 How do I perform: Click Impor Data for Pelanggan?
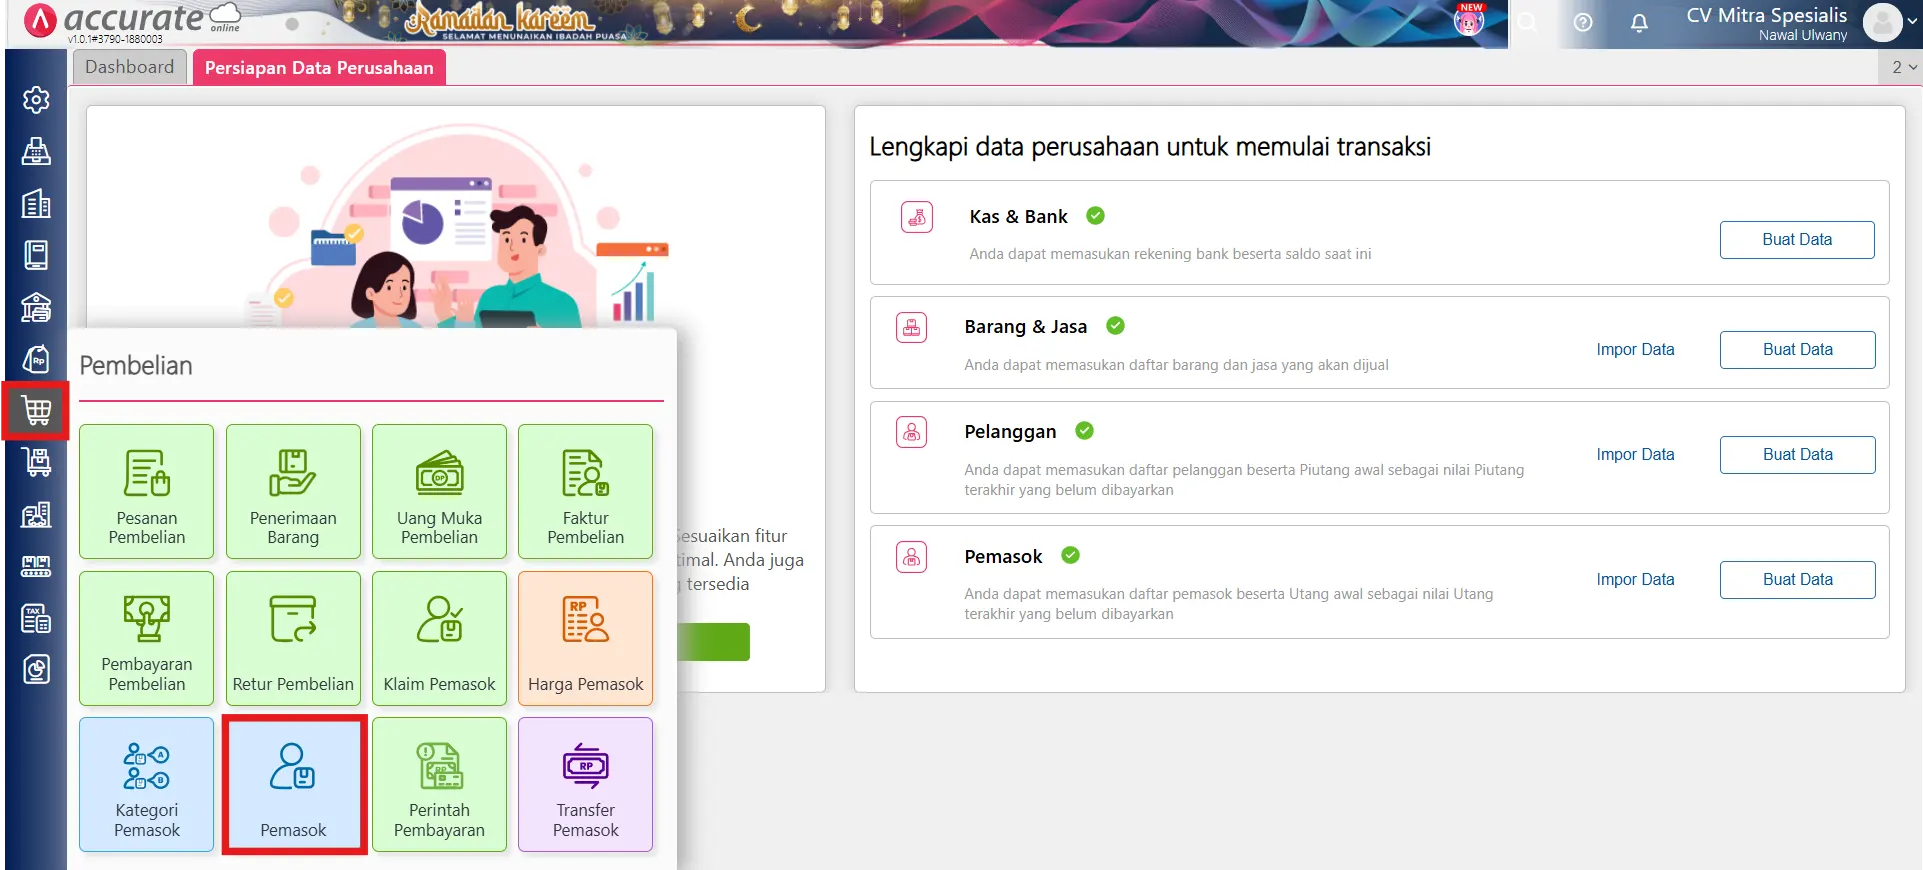1635,455
